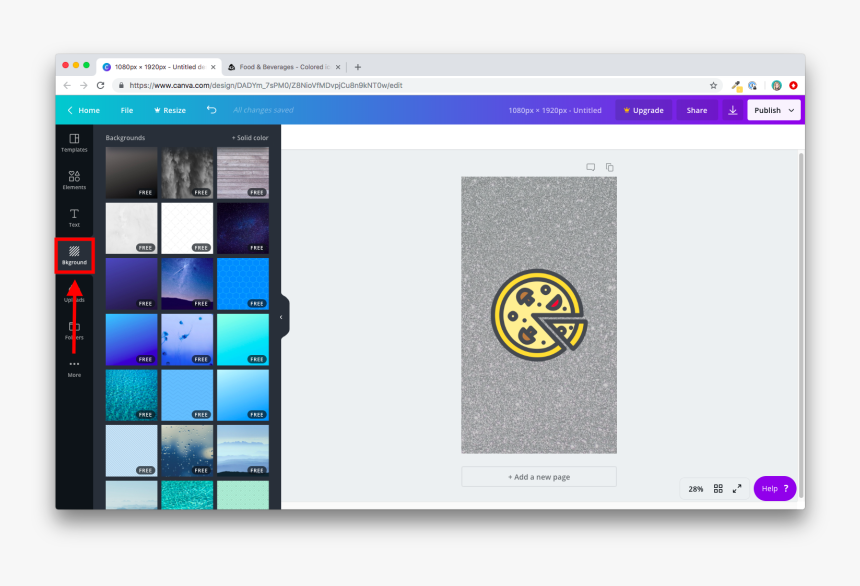Open grid view of pages
The image size is (860, 586).
[718, 489]
